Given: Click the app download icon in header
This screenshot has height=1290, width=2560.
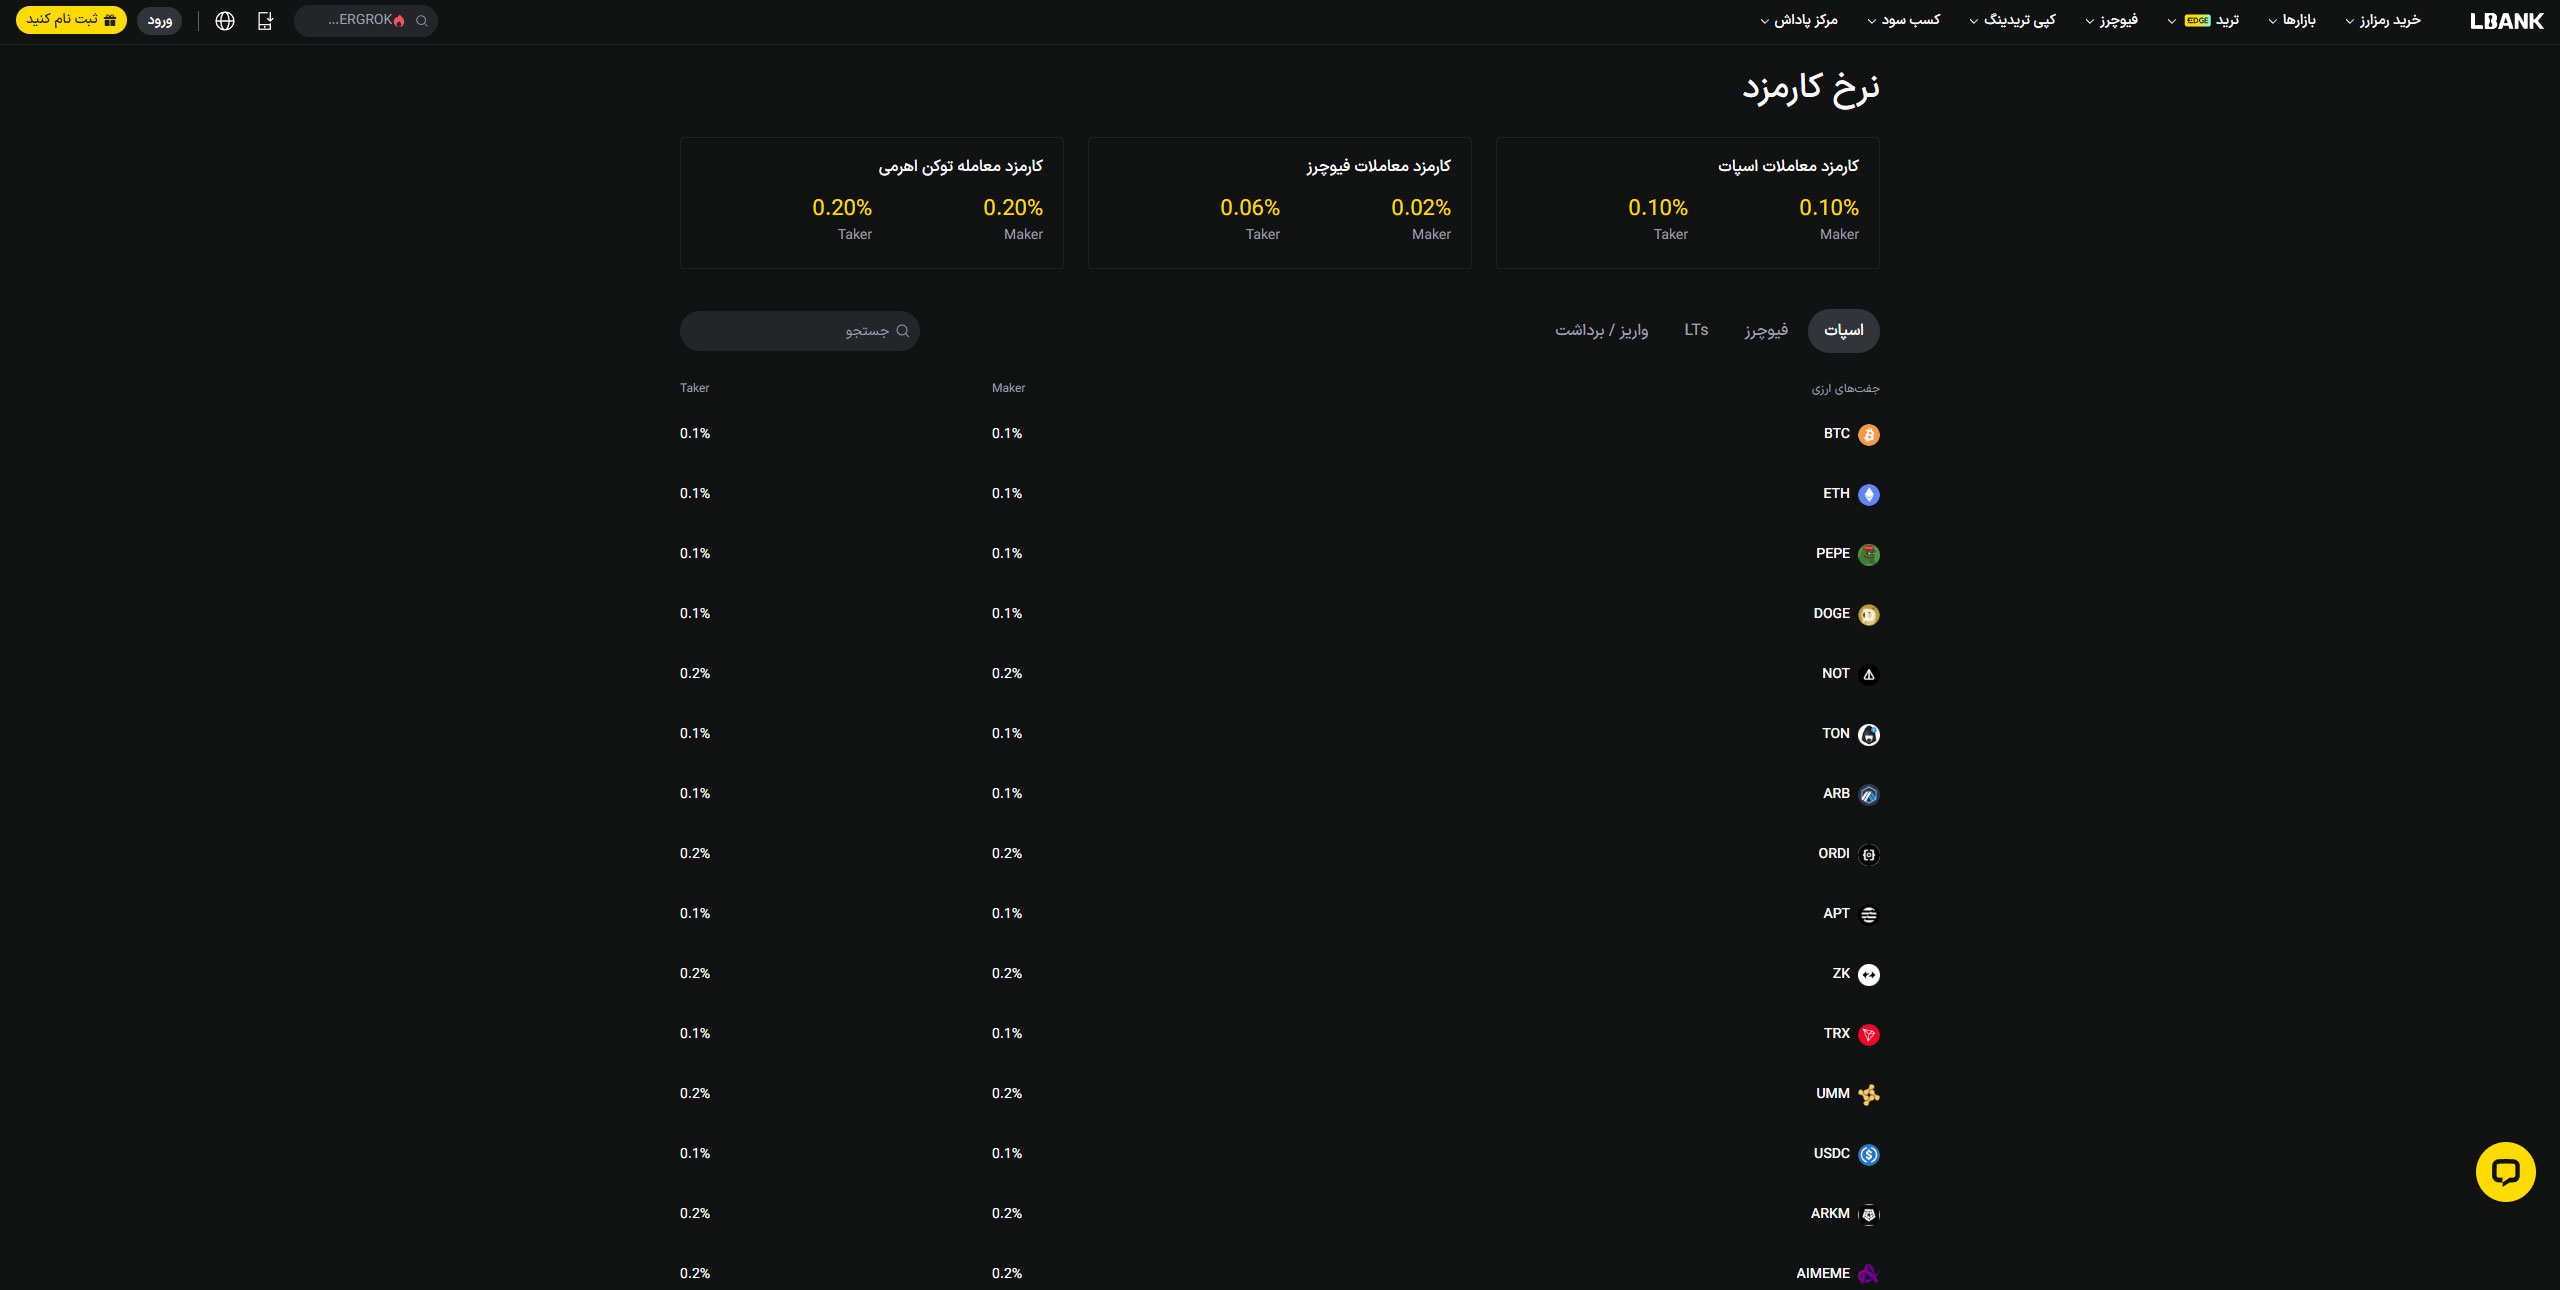Looking at the screenshot, I should click(265, 21).
